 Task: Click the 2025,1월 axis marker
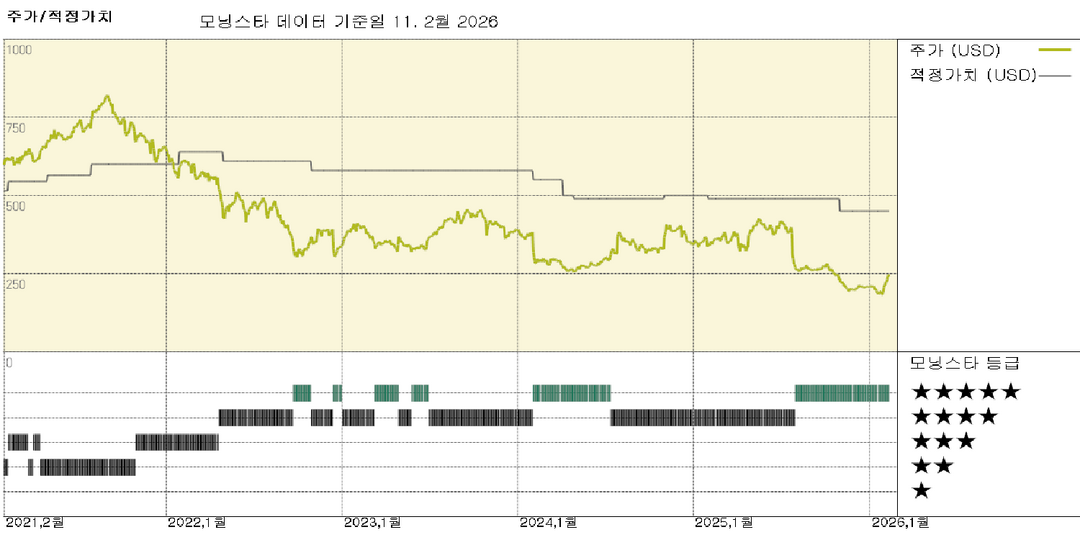[723, 522]
